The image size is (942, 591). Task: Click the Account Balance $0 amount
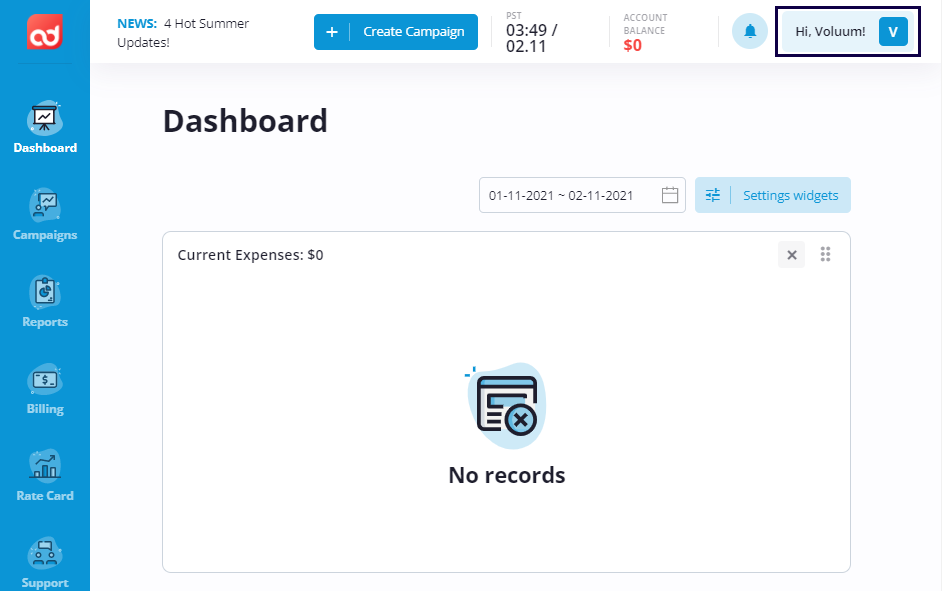(632, 45)
